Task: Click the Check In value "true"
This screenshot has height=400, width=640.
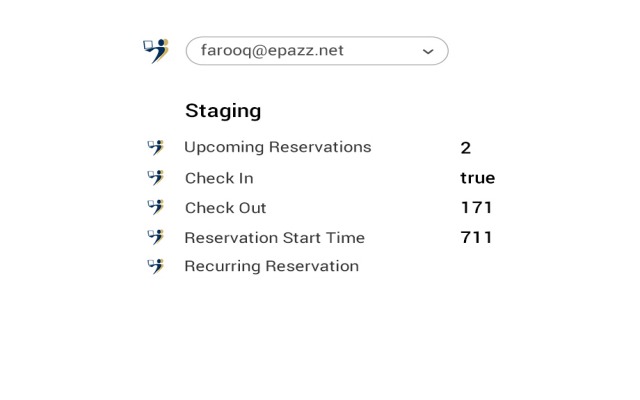Action: click(477, 178)
